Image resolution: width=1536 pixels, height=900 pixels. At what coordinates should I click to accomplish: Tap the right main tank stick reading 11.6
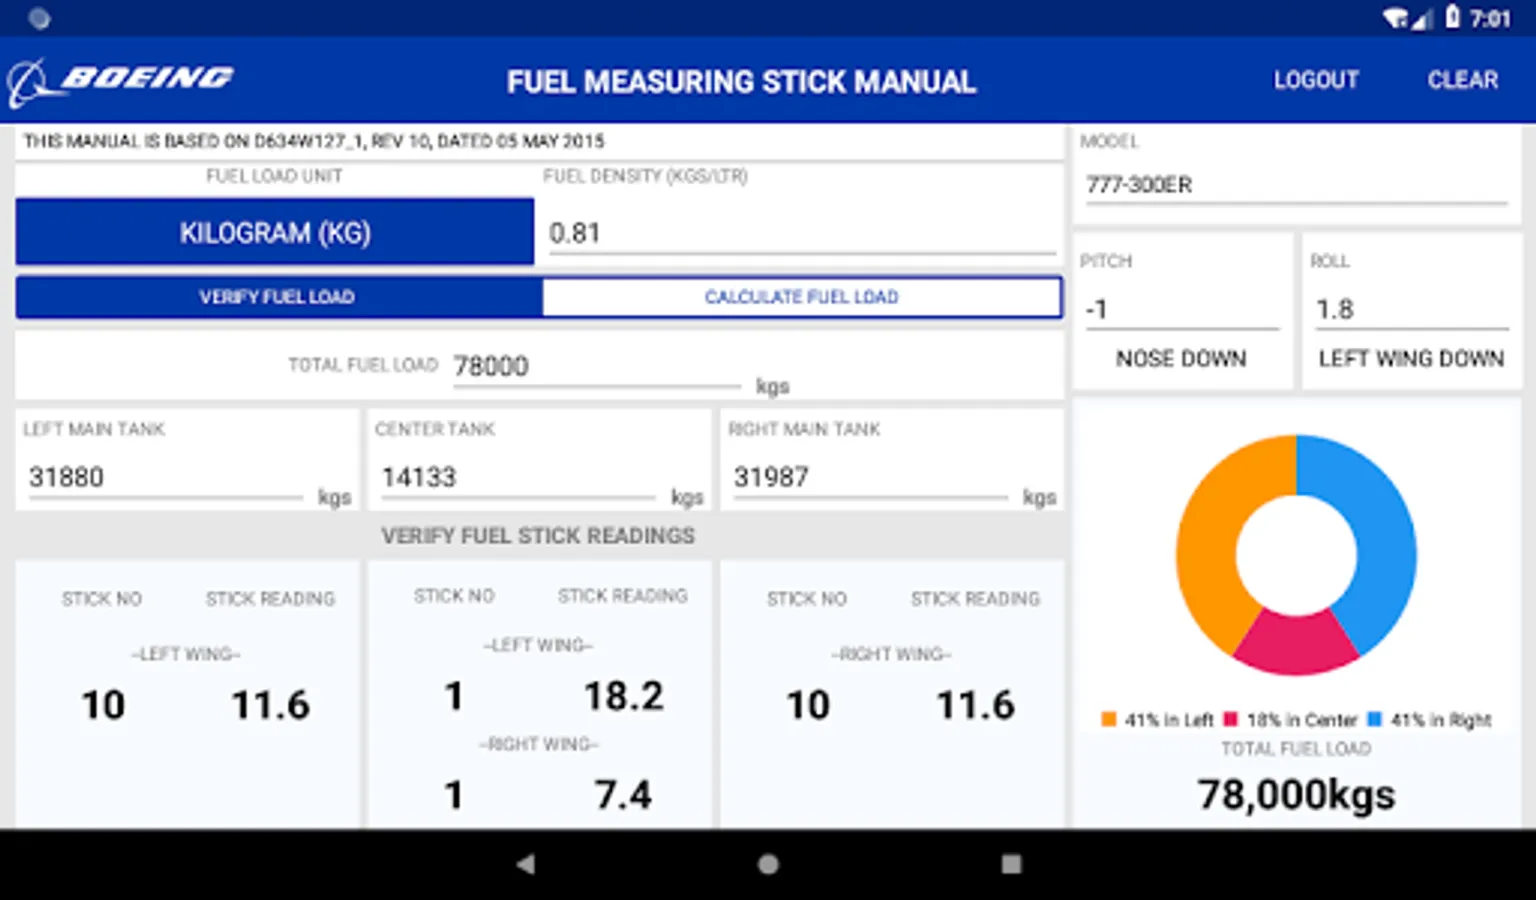[976, 705]
